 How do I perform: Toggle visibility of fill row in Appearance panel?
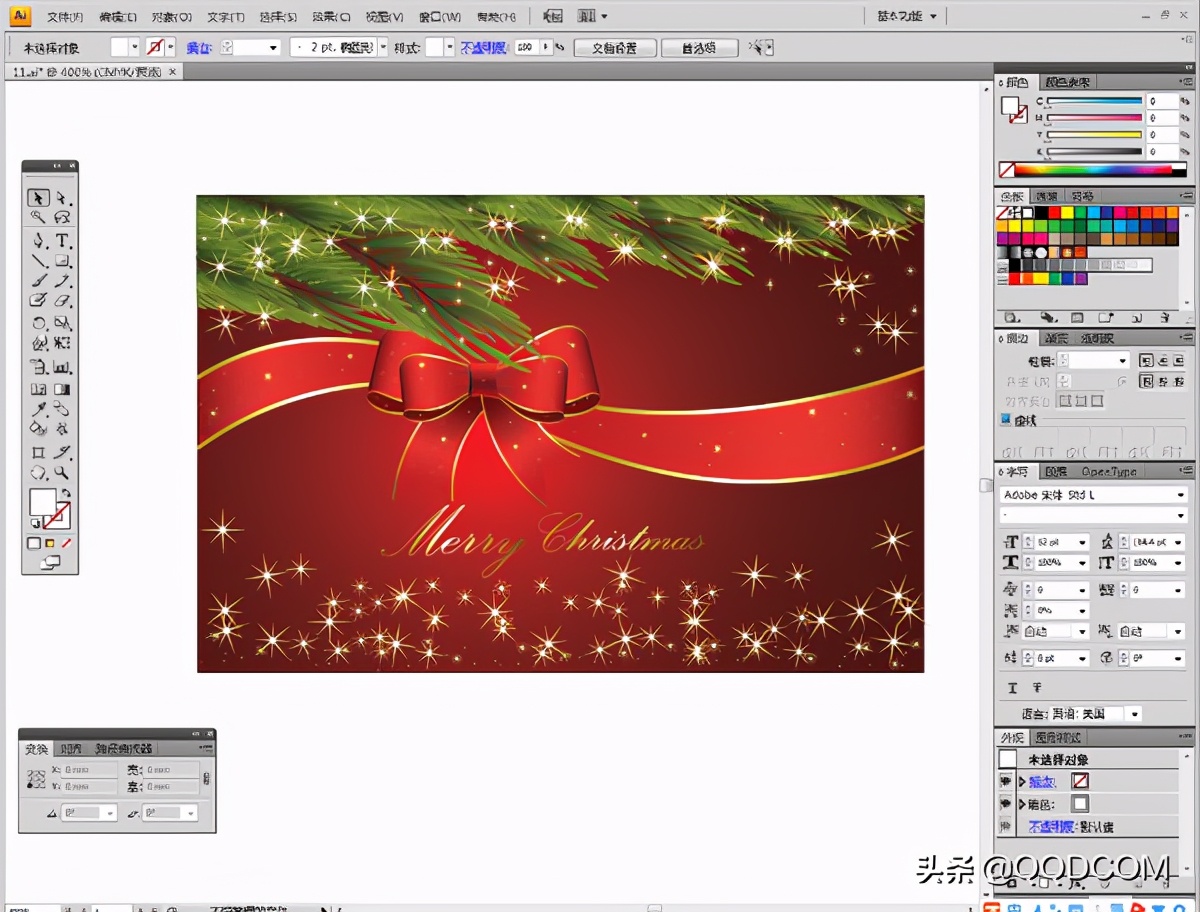[x=1006, y=804]
